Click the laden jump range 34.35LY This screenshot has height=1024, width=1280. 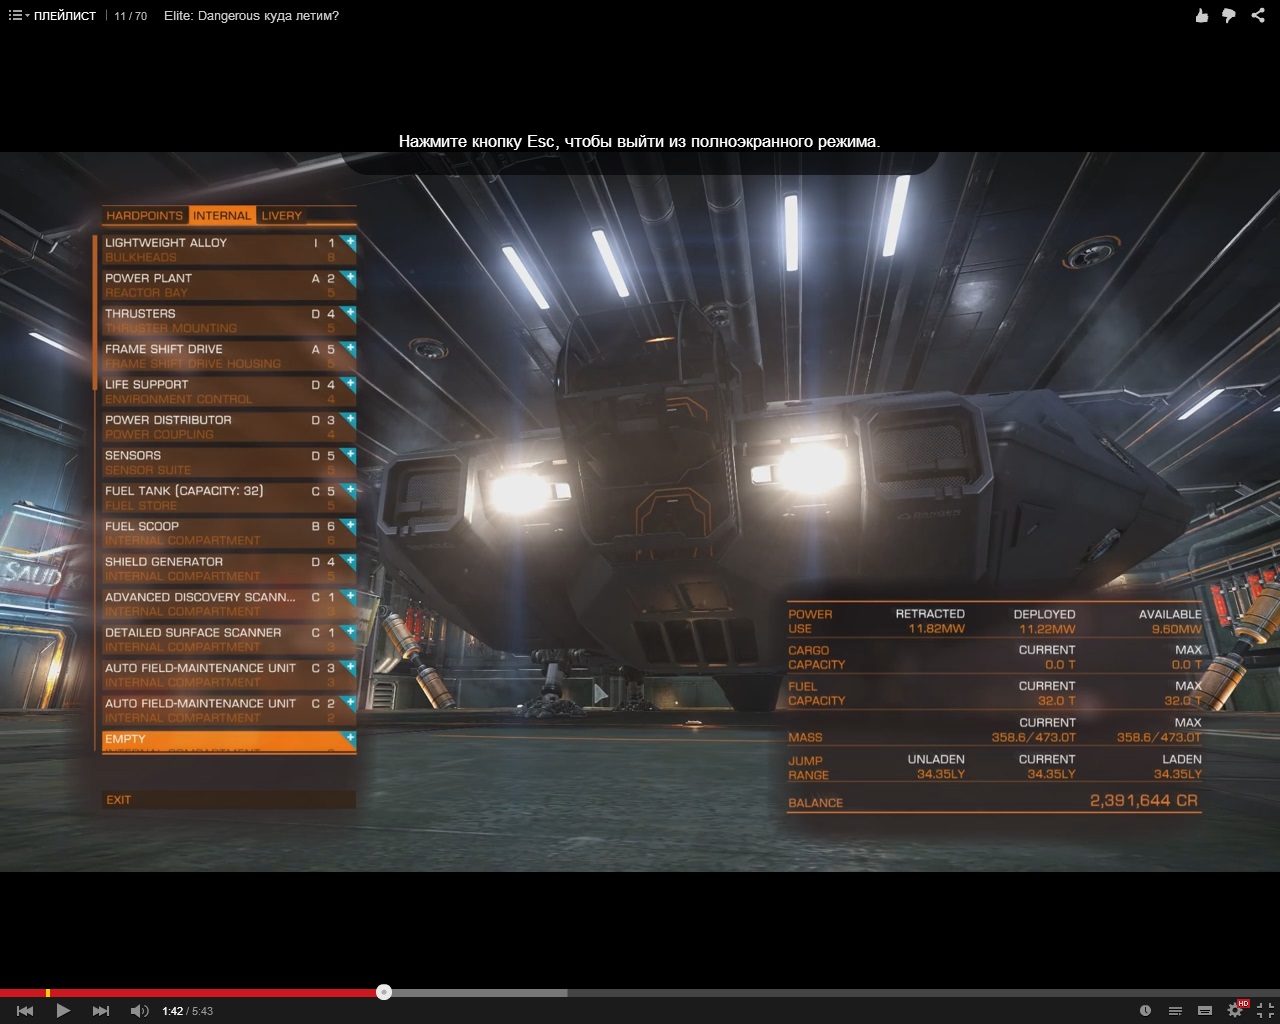coord(1178,774)
